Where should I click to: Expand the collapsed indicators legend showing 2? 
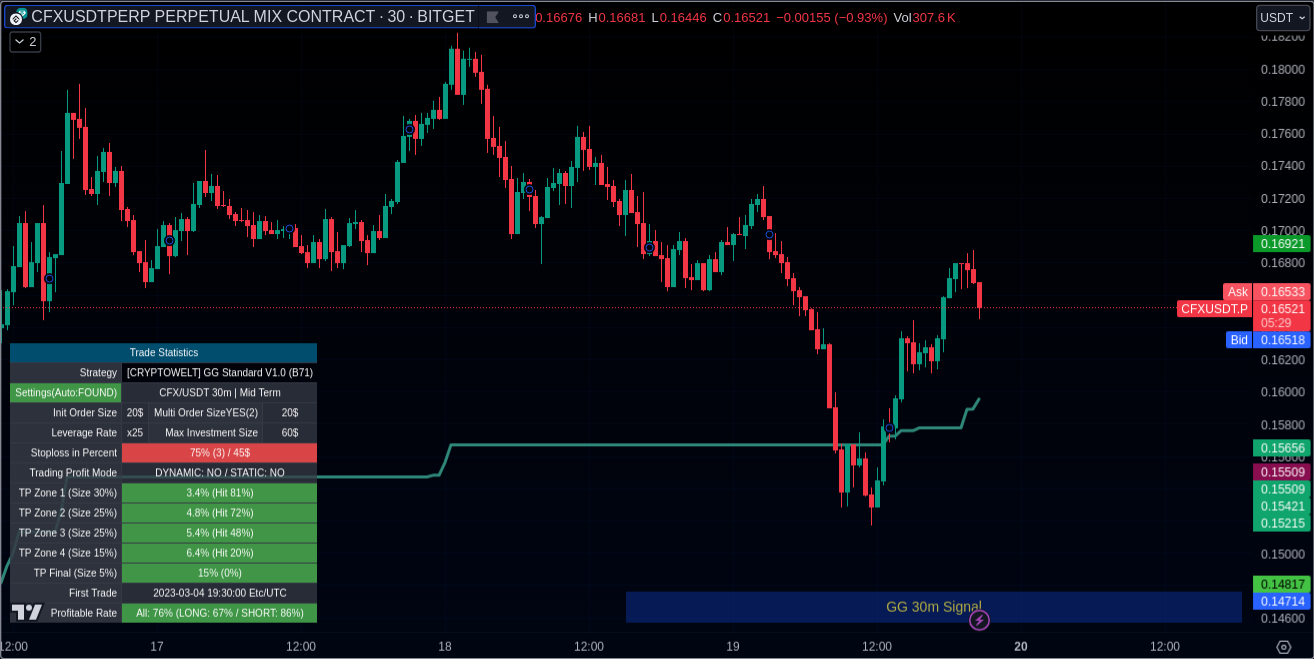[25, 42]
